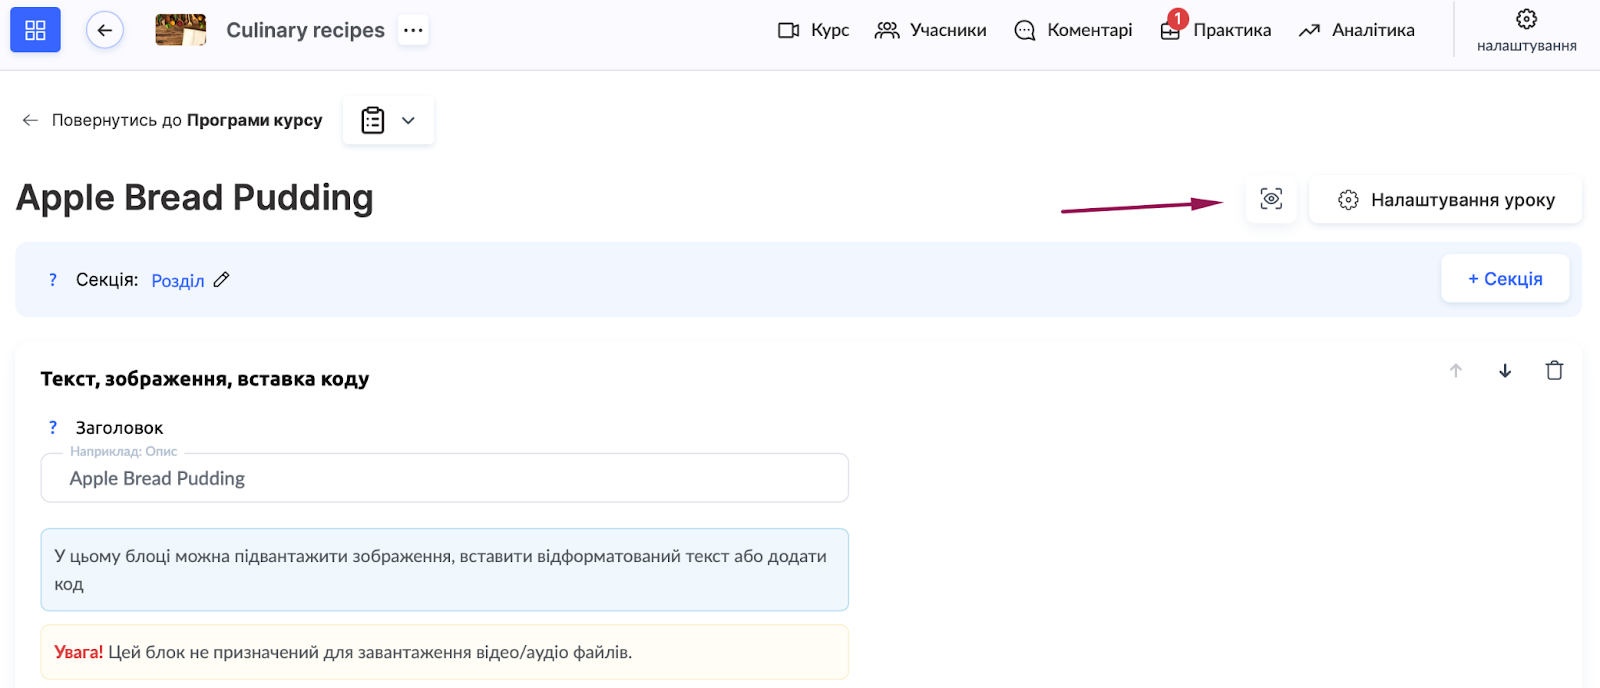Open the Курс tab
The image size is (1600, 688).
[x=814, y=30]
